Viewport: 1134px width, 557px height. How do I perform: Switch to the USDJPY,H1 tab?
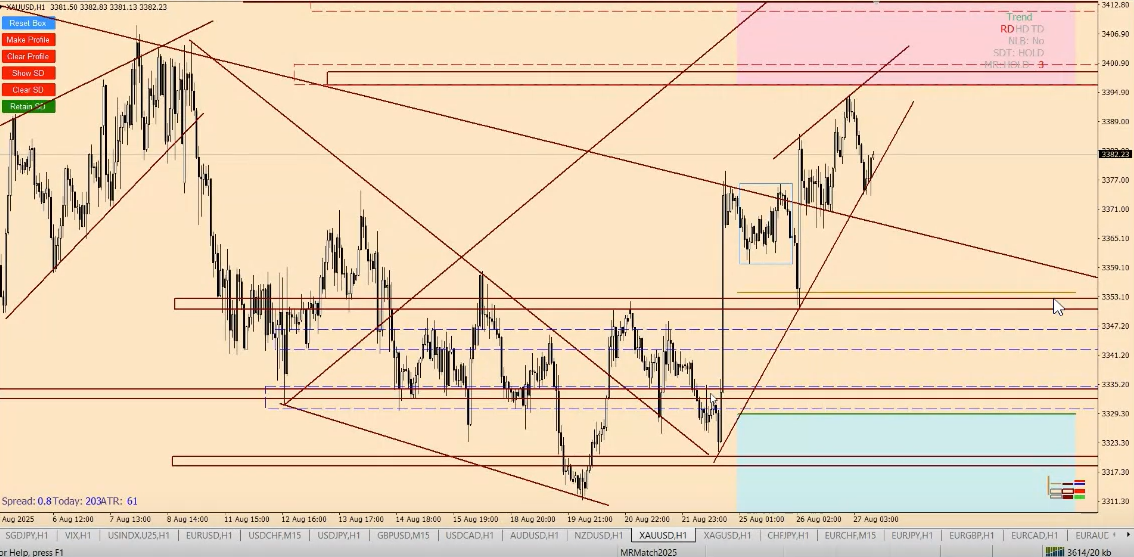pyautogui.click(x=340, y=536)
